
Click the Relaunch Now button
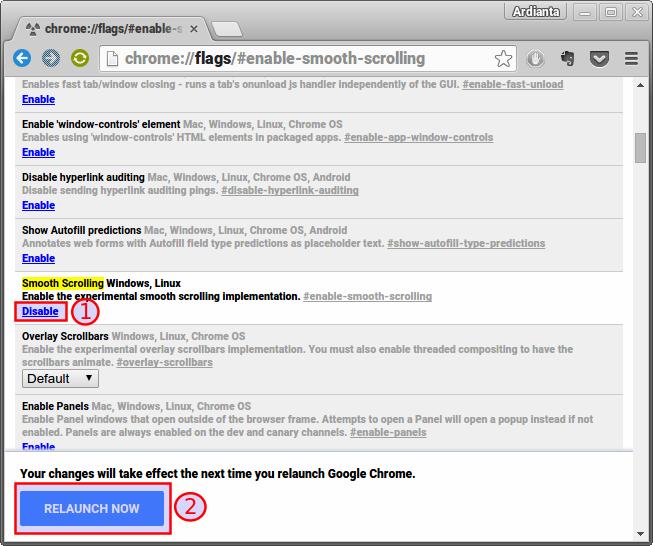coord(92,509)
